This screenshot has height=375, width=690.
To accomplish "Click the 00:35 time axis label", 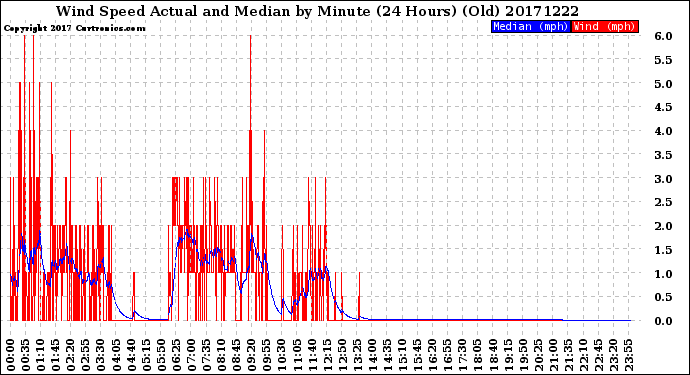I will click(26, 355).
